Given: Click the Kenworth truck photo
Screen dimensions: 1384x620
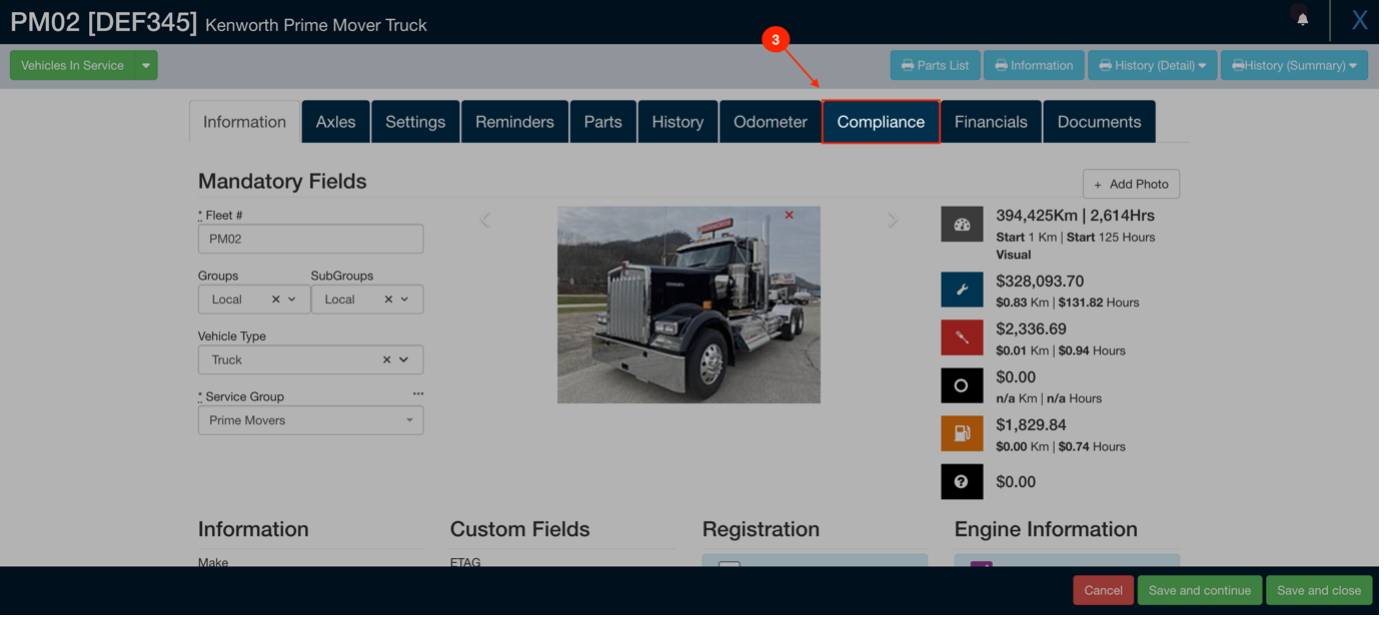Looking at the screenshot, I should pyautogui.click(x=688, y=305).
